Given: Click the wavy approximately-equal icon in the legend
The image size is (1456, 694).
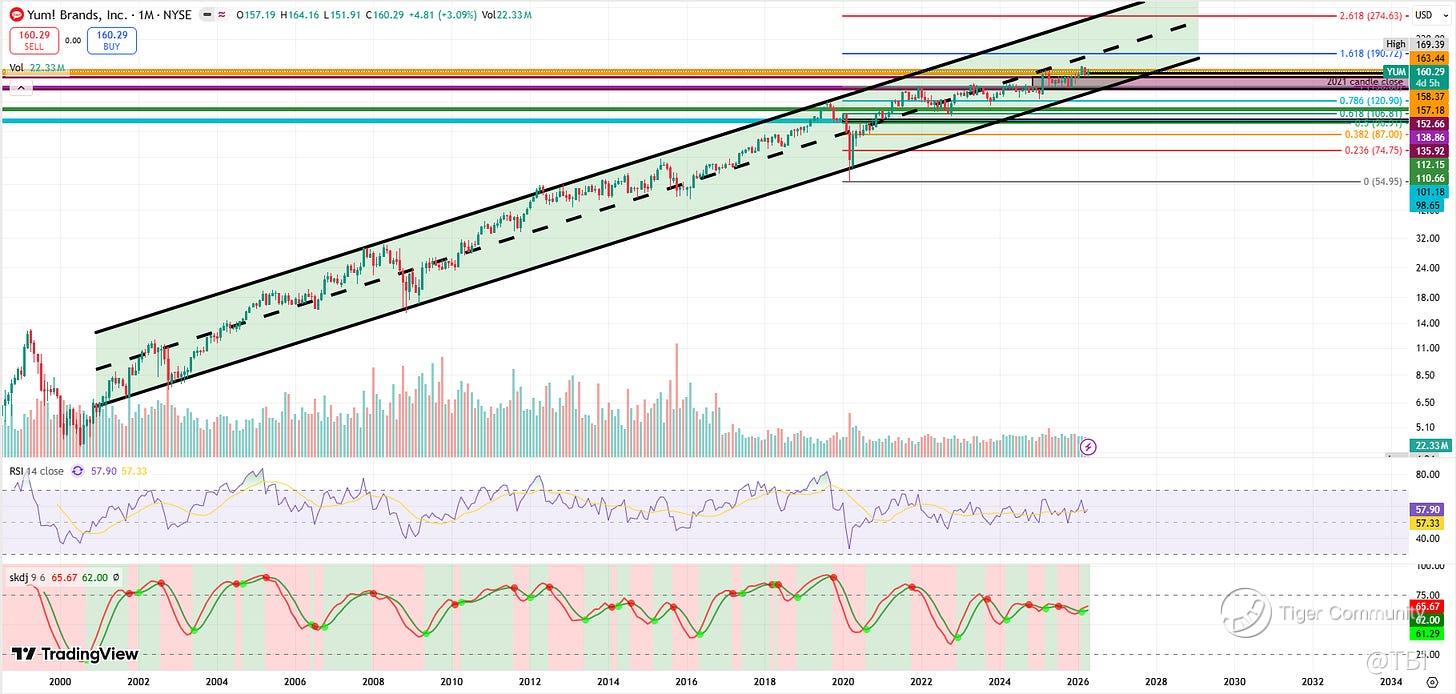Looking at the screenshot, I should [221, 14].
